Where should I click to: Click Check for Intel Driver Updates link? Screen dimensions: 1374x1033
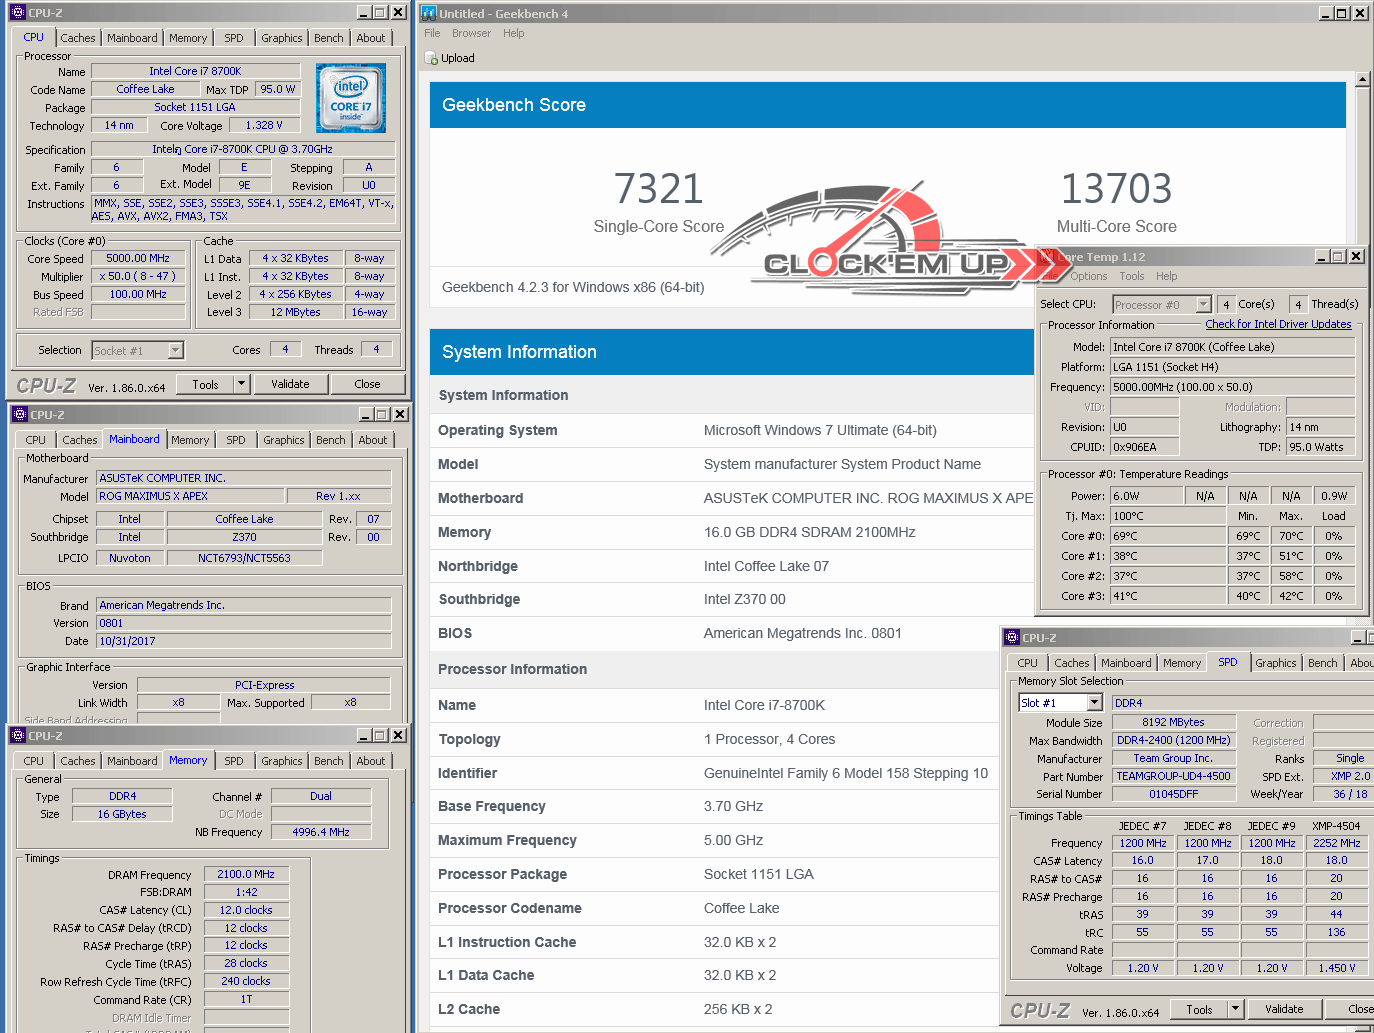click(x=1278, y=324)
